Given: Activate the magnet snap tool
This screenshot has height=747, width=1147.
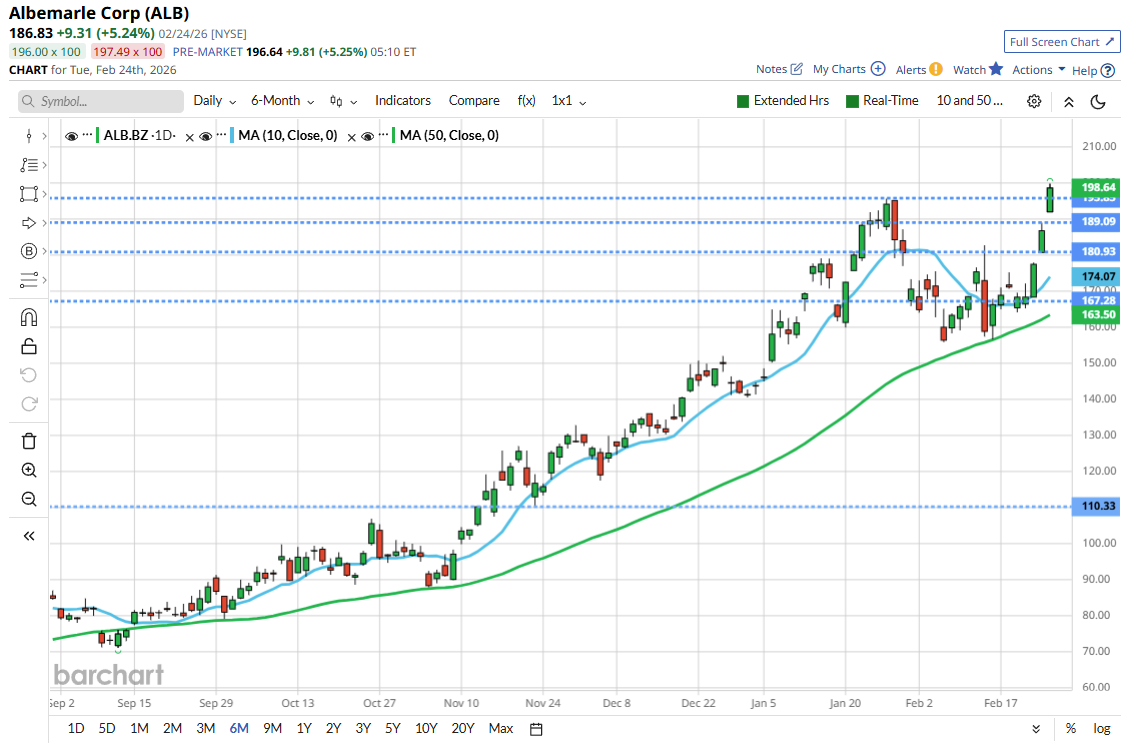Looking at the screenshot, I should point(28,317).
